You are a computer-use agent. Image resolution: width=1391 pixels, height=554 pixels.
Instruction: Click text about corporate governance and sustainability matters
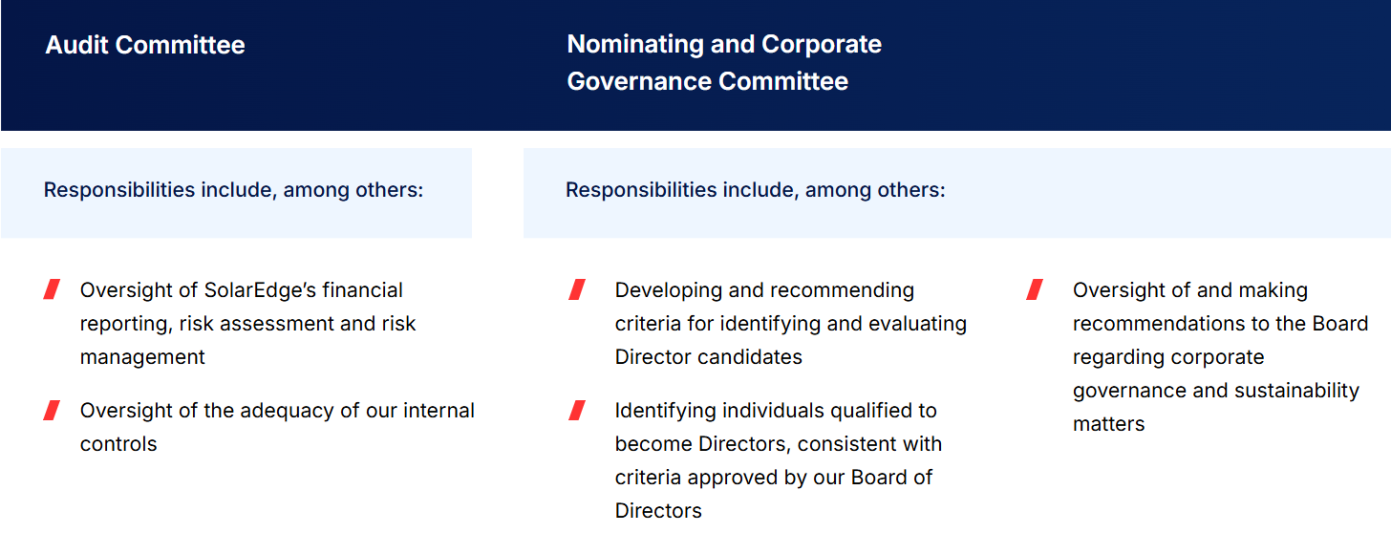coord(1220,357)
